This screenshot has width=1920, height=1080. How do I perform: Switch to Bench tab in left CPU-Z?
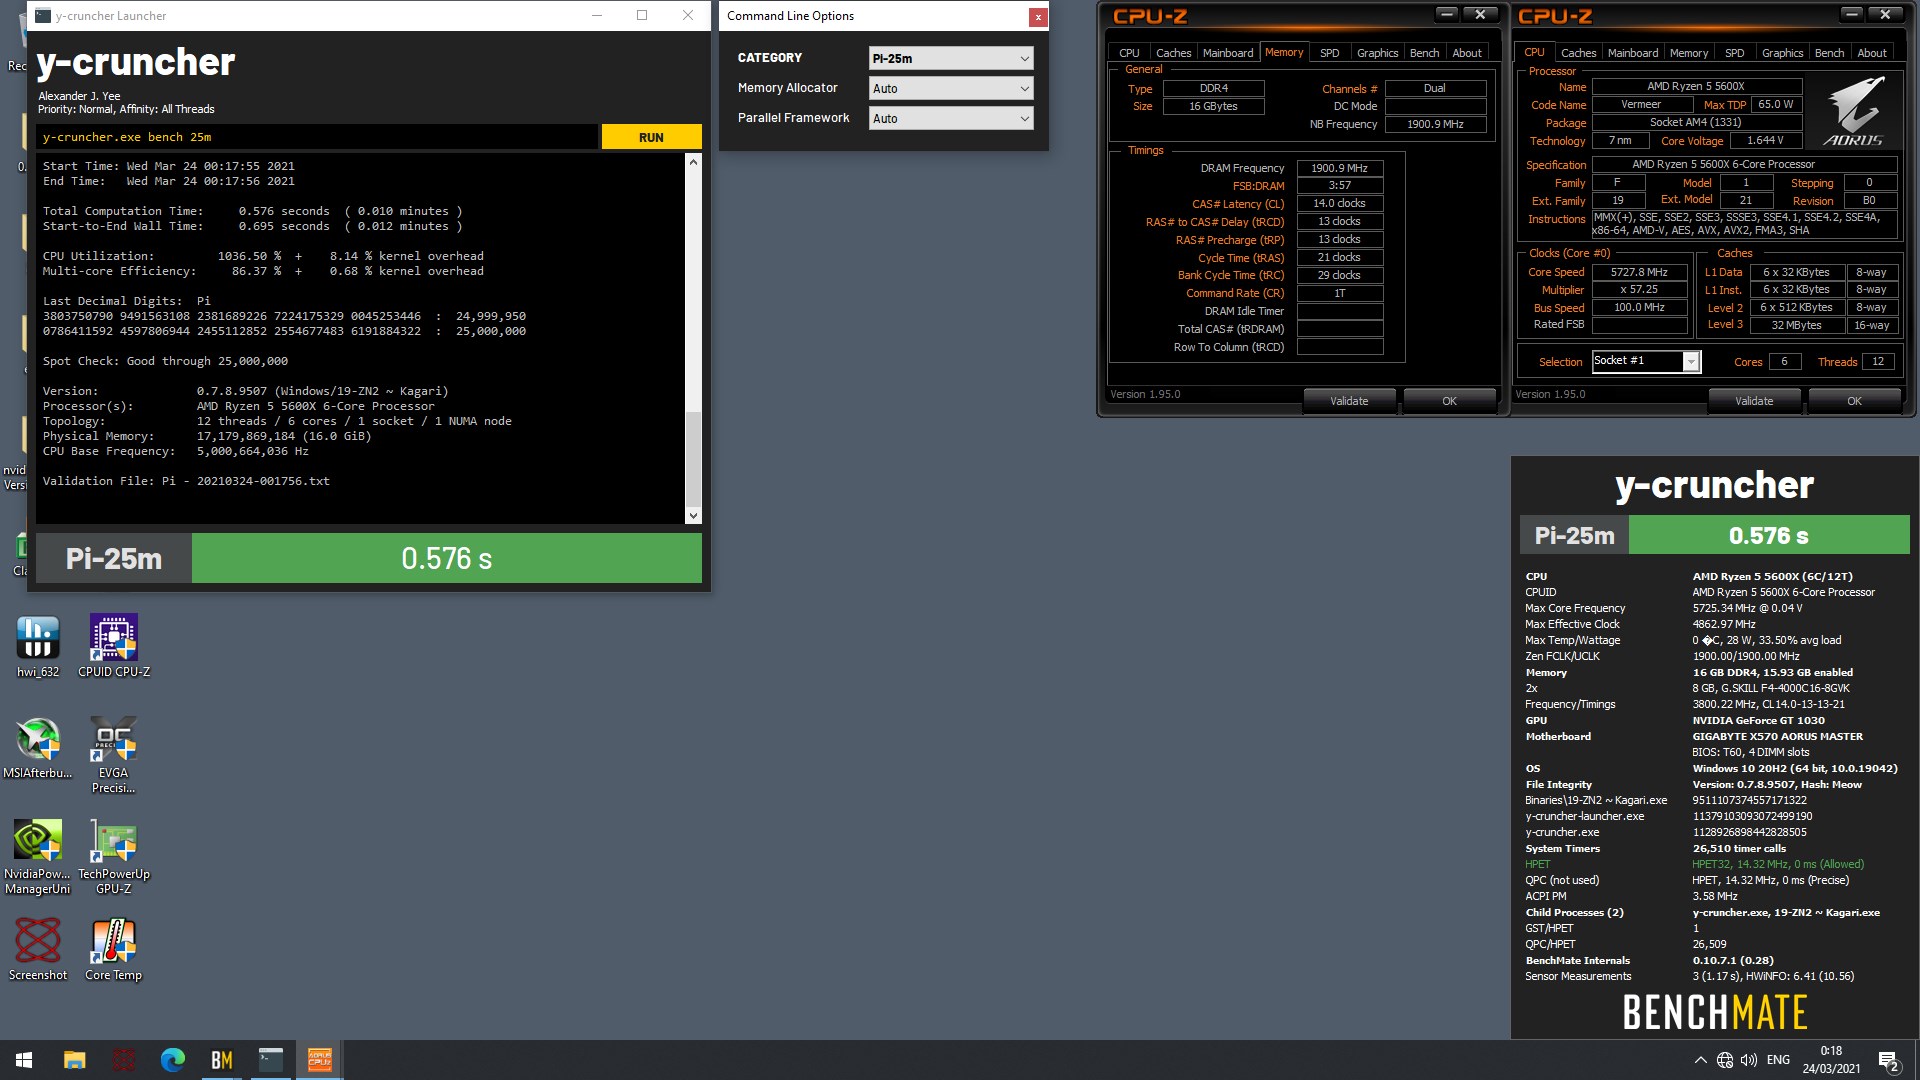coord(1424,53)
